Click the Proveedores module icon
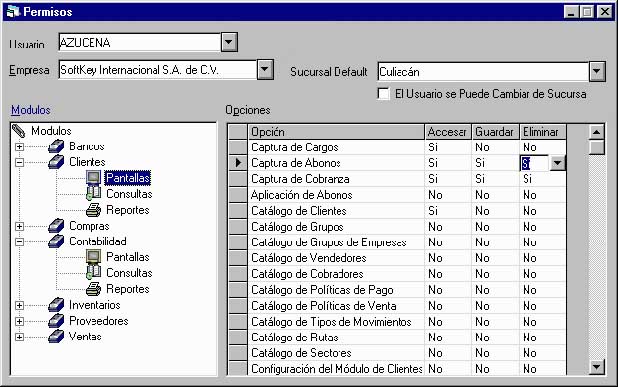The width and height of the screenshot is (618, 387). (x=56, y=321)
